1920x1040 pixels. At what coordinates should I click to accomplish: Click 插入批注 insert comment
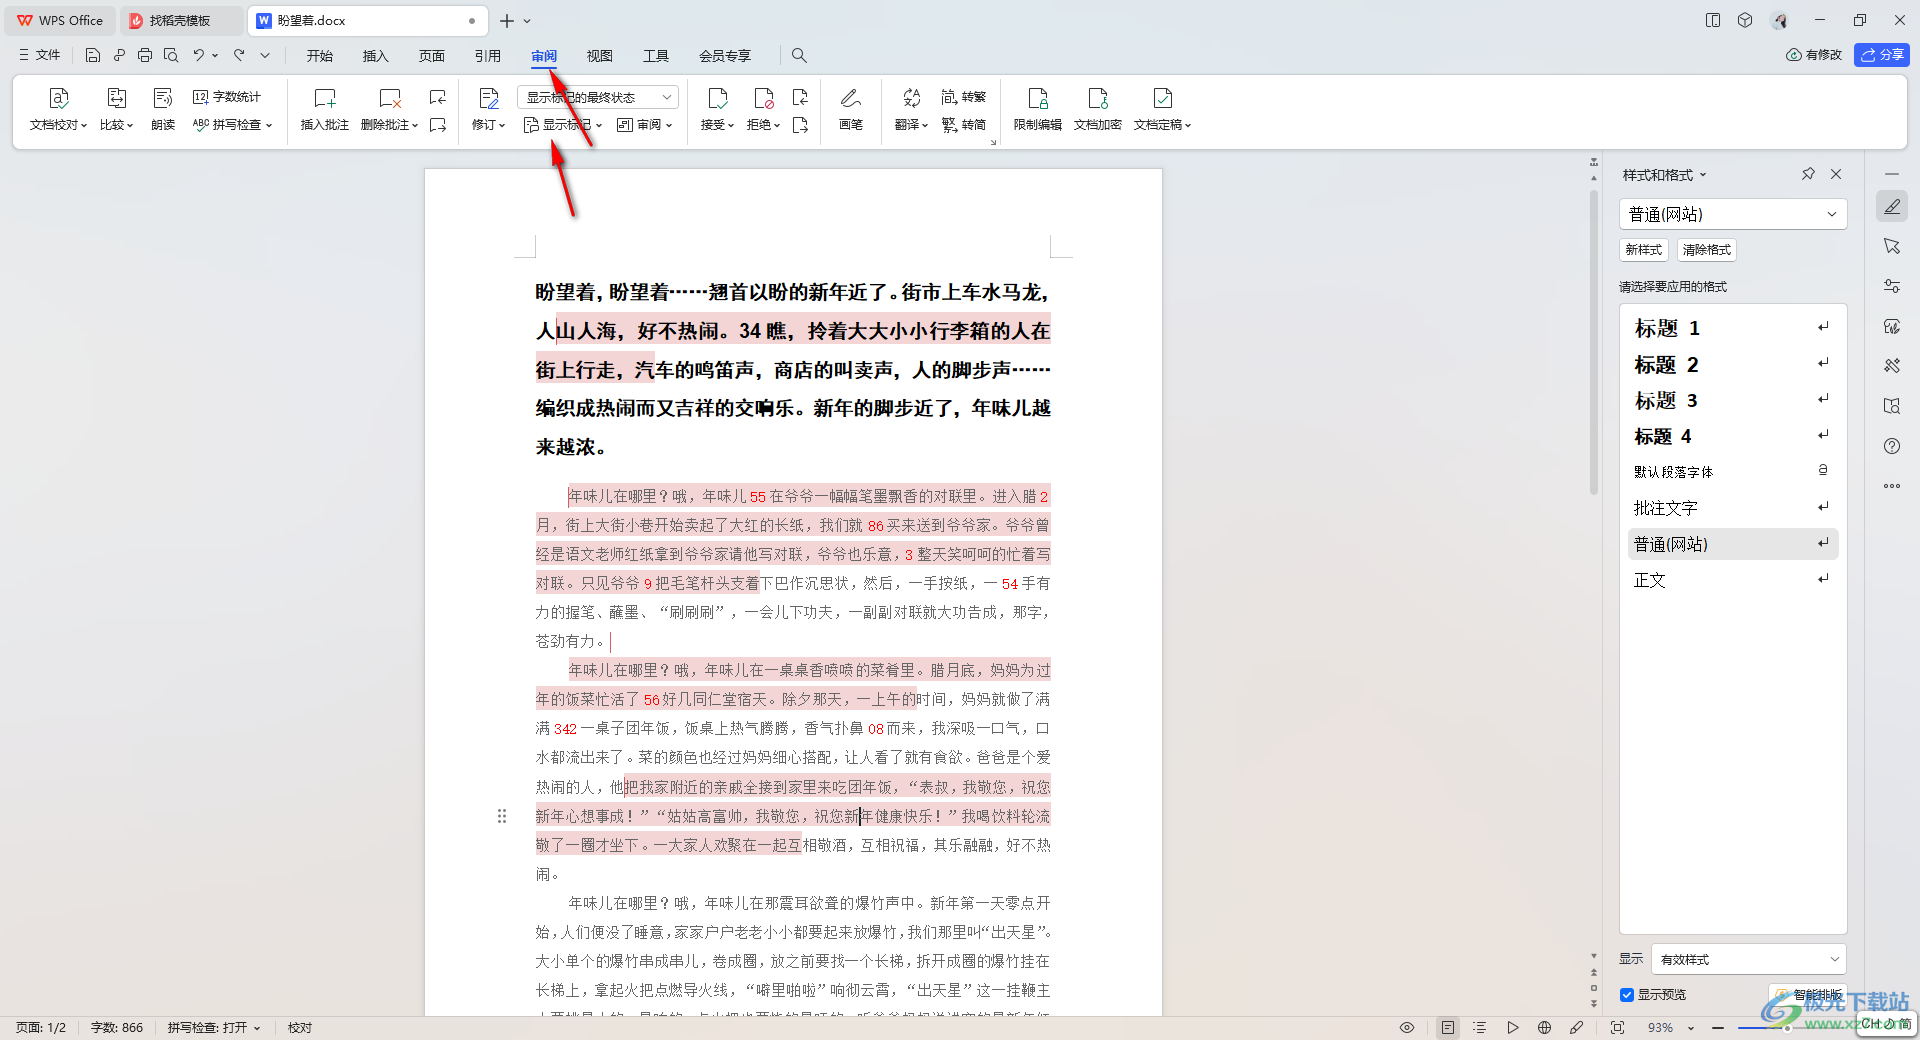coord(325,110)
